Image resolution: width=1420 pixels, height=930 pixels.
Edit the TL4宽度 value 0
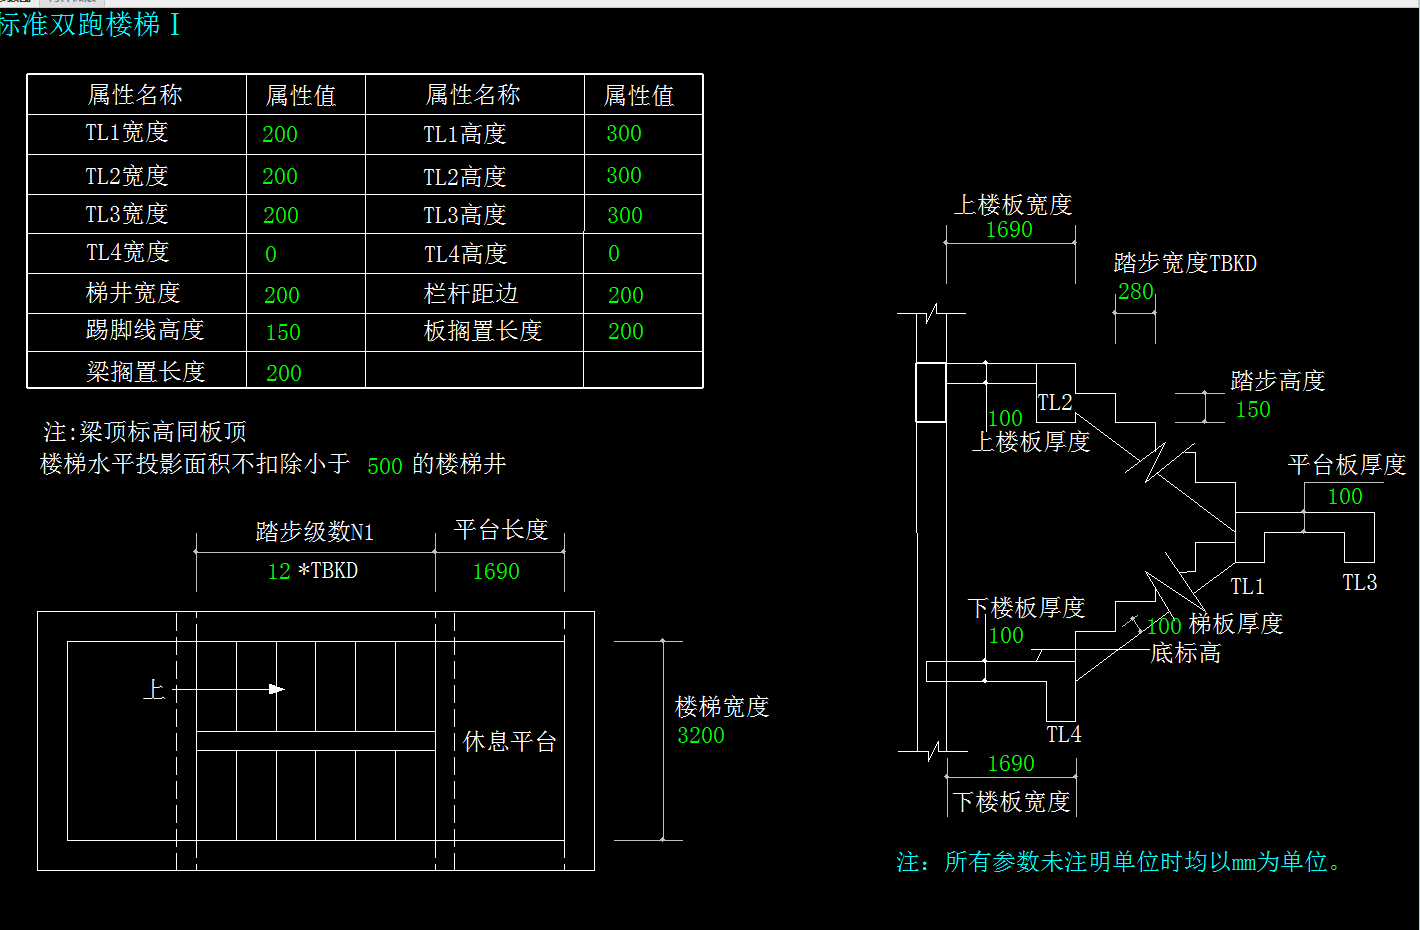pyautogui.click(x=271, y=254)
